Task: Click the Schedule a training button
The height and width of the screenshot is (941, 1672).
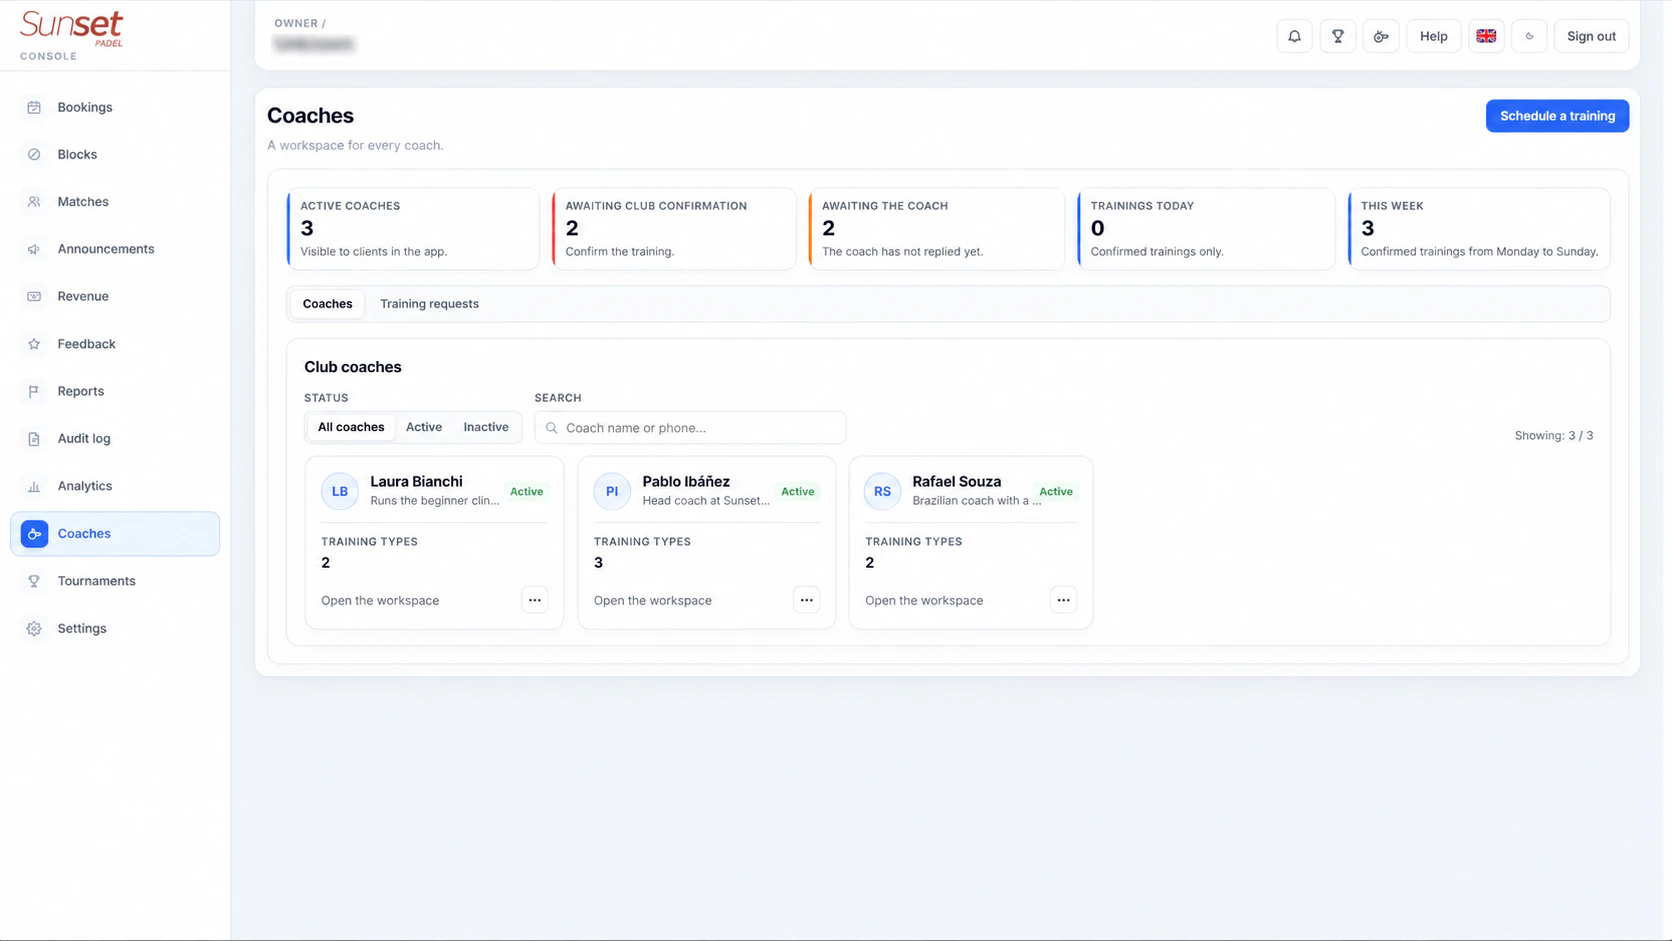Action: click(x=1557, y=116)
